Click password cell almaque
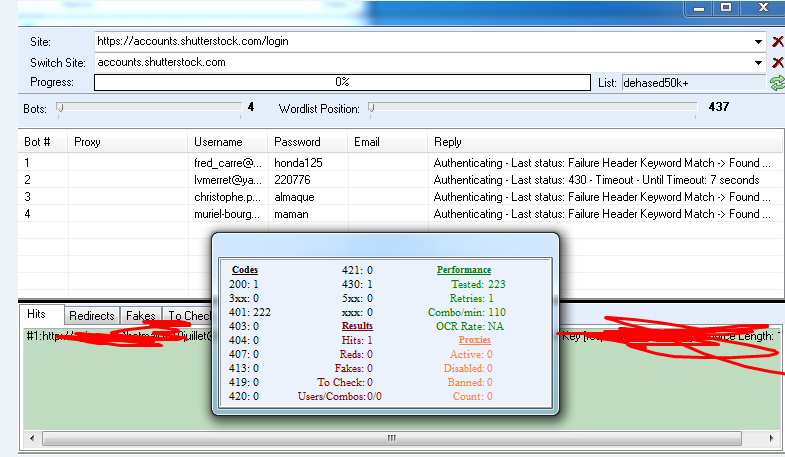Screen dimensions: 785x457 coord(294,197)
